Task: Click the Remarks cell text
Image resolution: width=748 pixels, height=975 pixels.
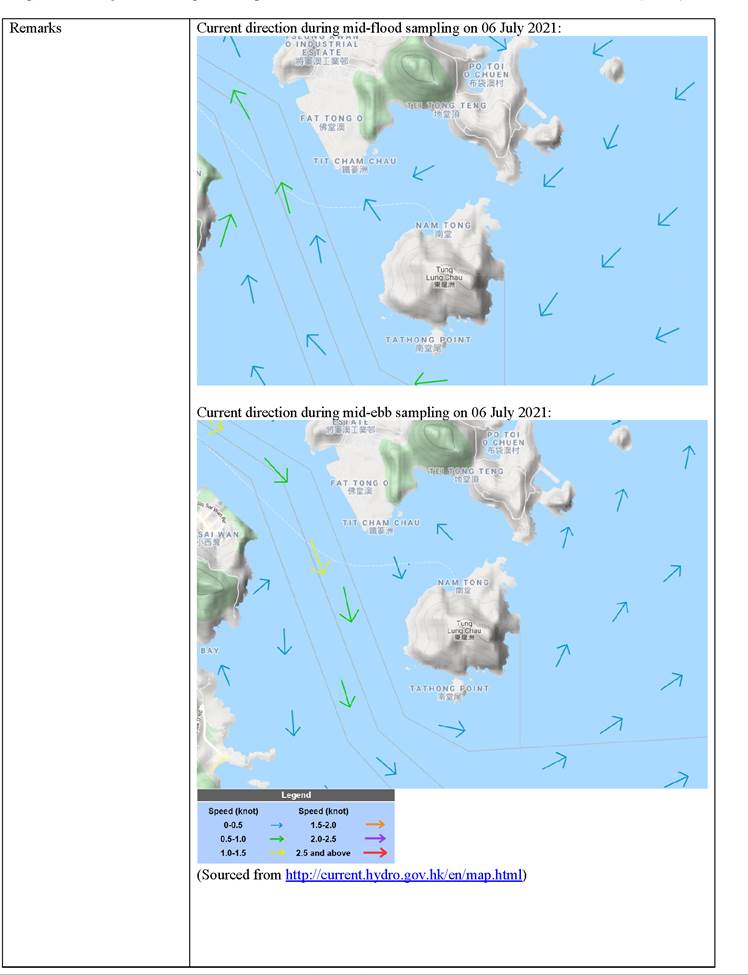Action: pos(35,29)
